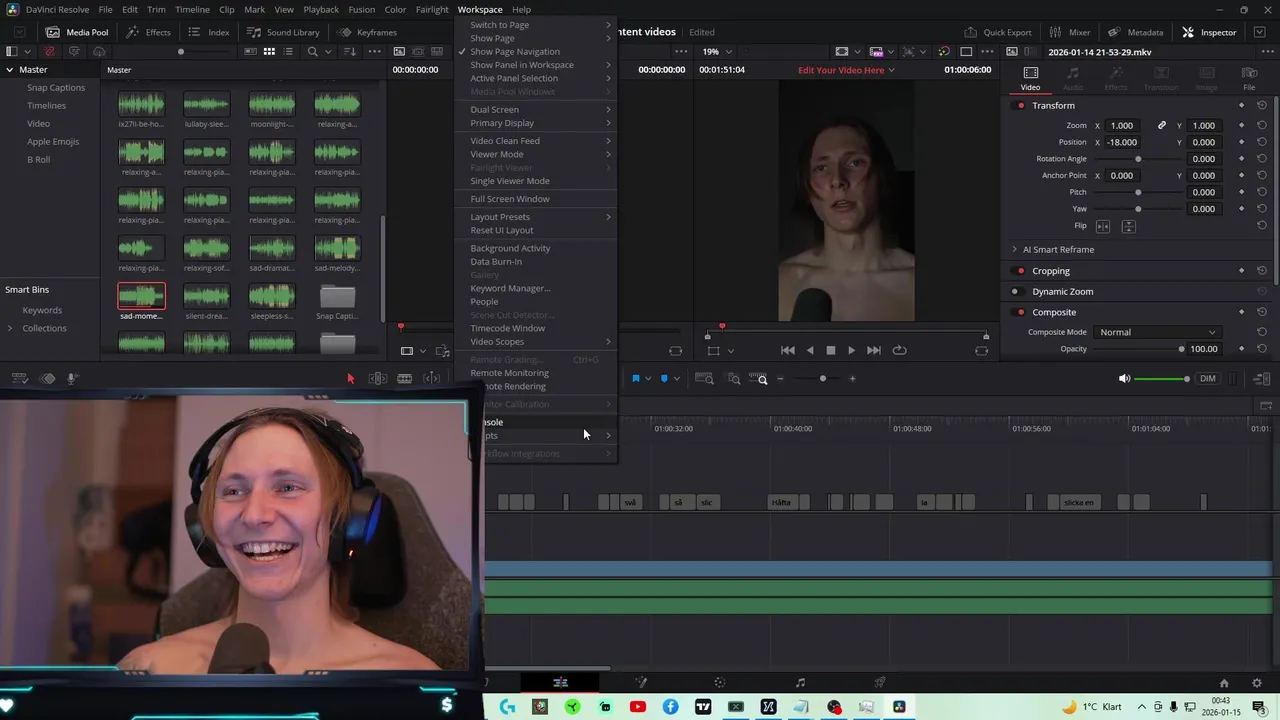Select the Apple Emojis bin

53,142
